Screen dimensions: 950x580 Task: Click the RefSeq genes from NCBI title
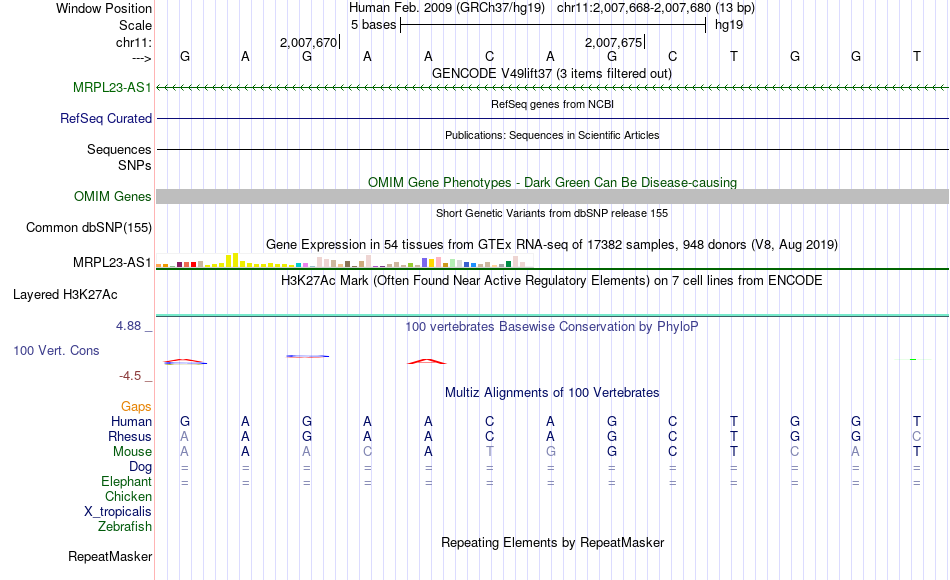[552, 104]
